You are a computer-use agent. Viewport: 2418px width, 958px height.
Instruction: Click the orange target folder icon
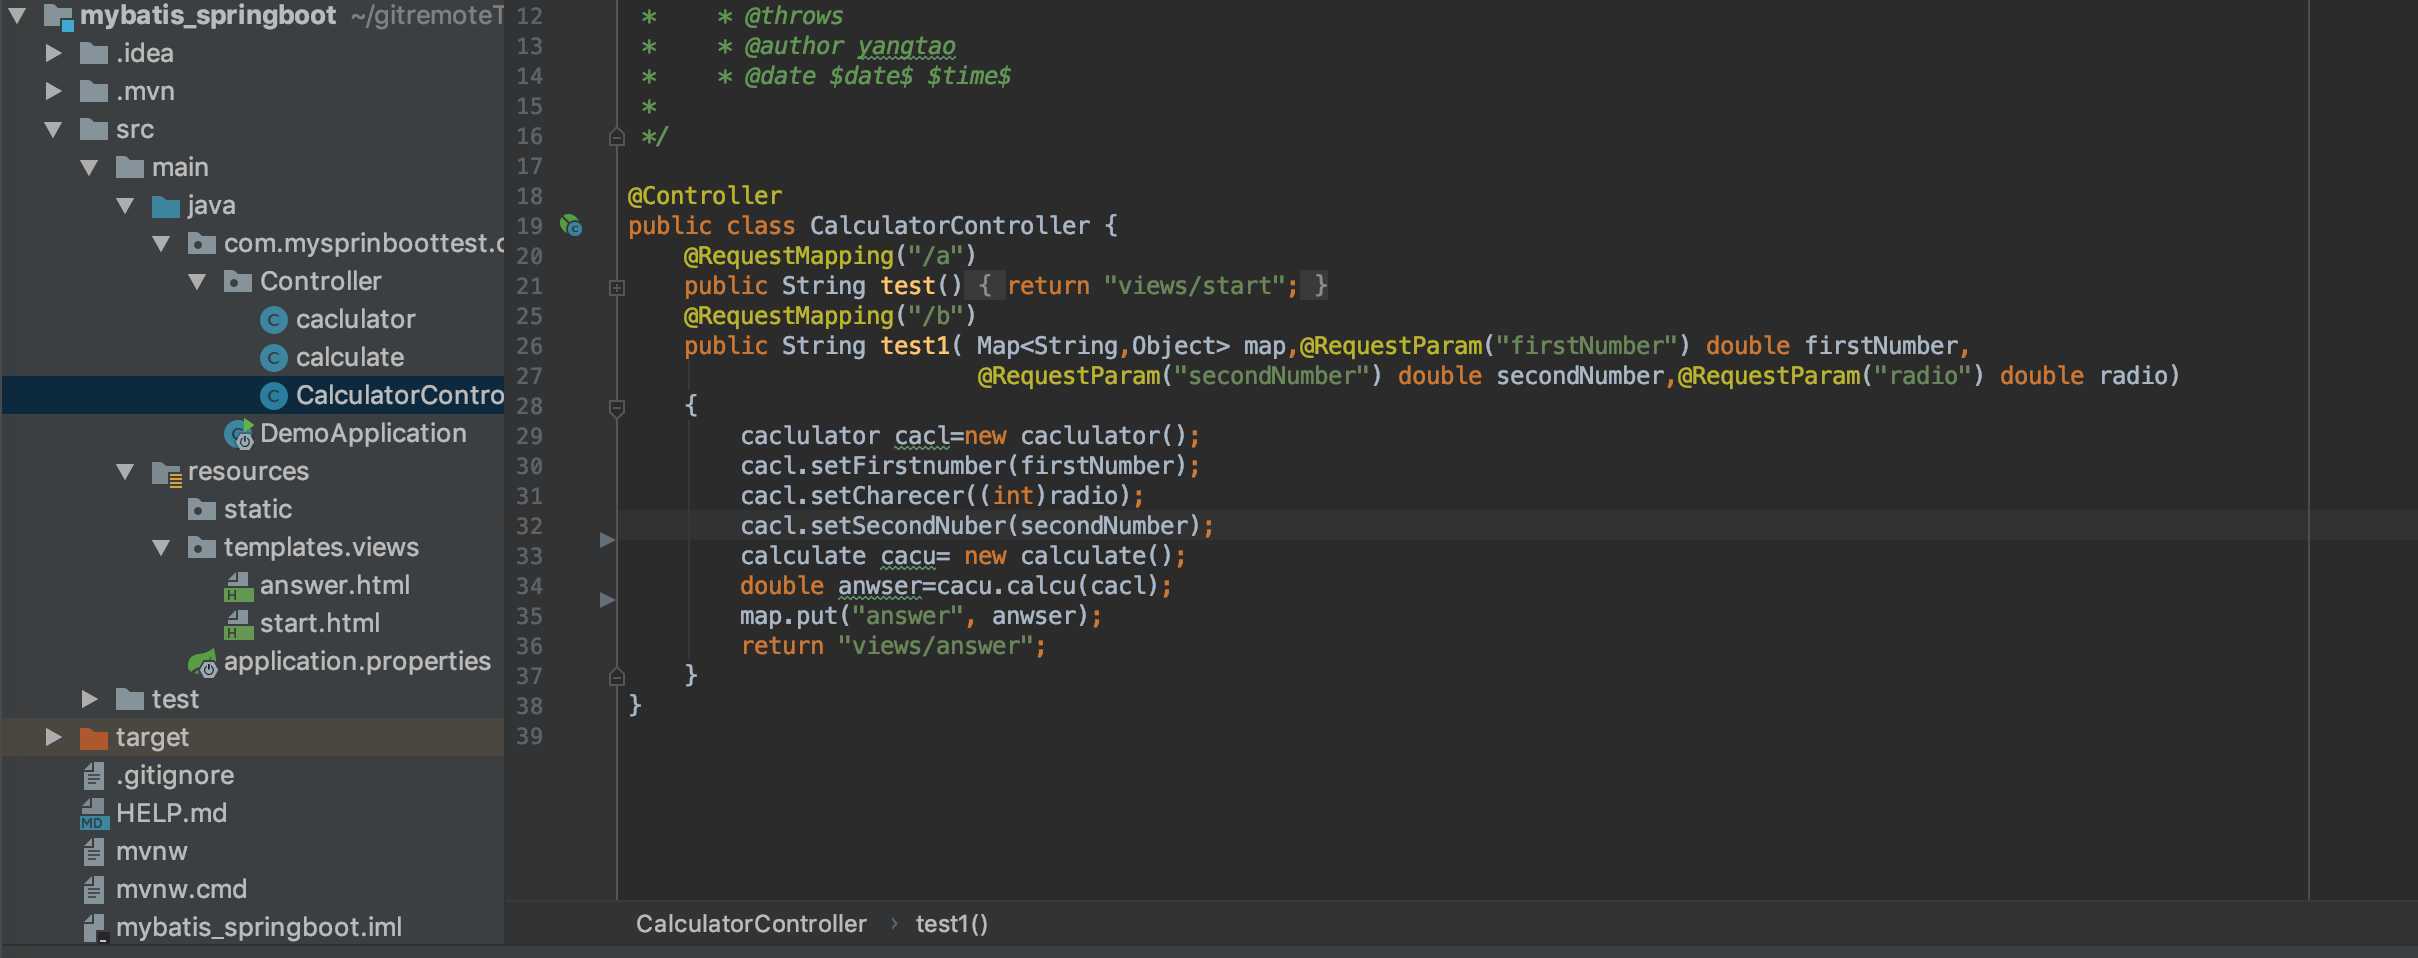click(x=94, y=738)
